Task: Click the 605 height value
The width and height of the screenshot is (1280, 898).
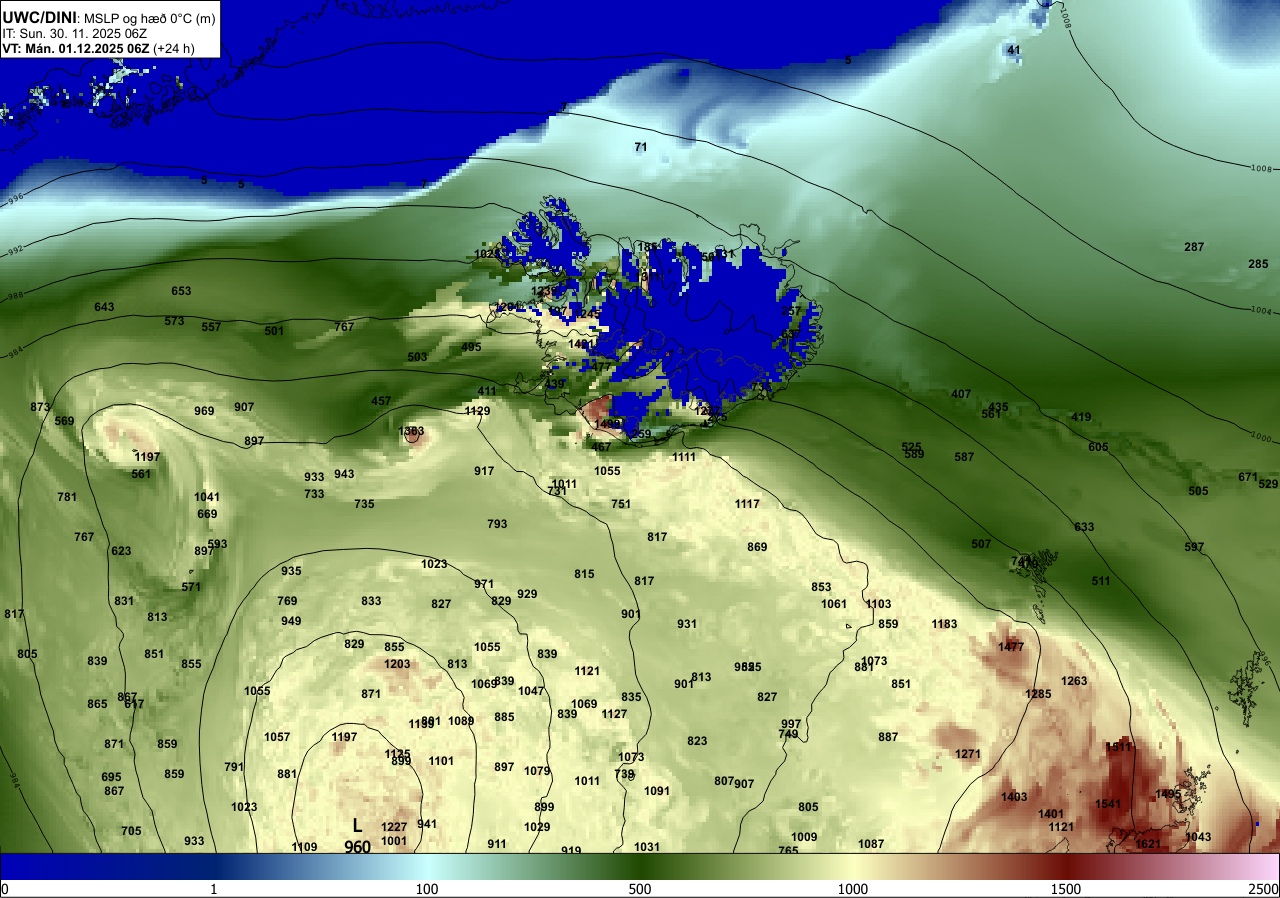Action: pos(1098,447)
